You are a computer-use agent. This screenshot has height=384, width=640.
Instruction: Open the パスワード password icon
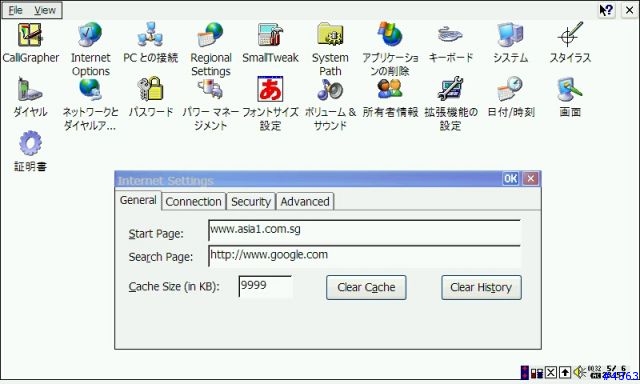pyautogui.click(x=150, y=89)
